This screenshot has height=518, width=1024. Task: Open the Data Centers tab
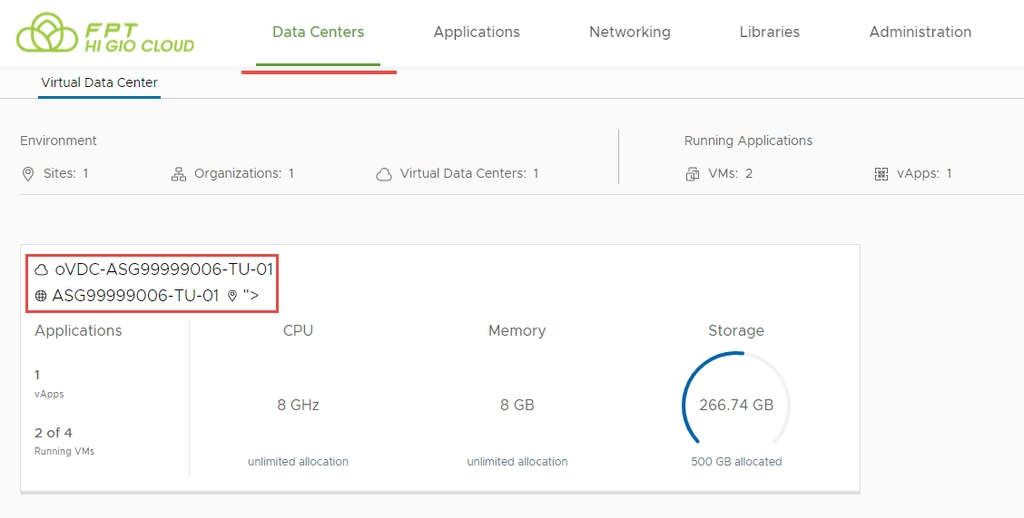318,32
